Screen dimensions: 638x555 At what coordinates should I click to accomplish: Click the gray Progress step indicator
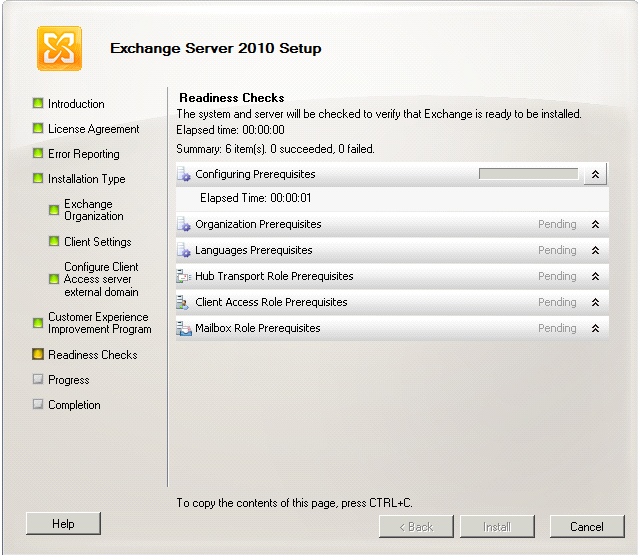[x=38, y=379]
